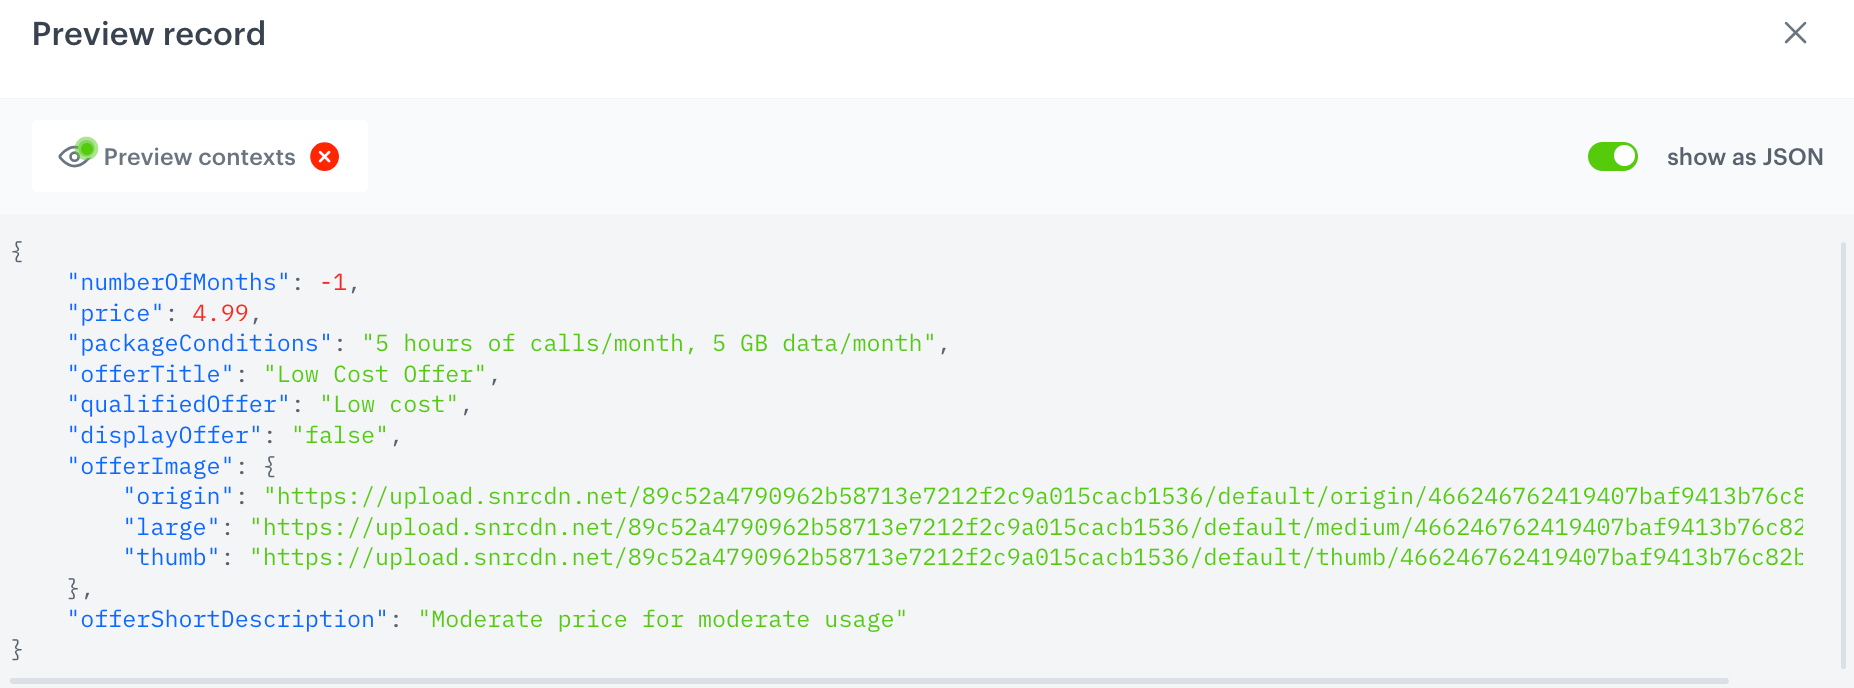Click the opening brace of the JSON record
The height and width of the screenshot is (688, 1854).
pyautogui.click(x=16, y=252)
